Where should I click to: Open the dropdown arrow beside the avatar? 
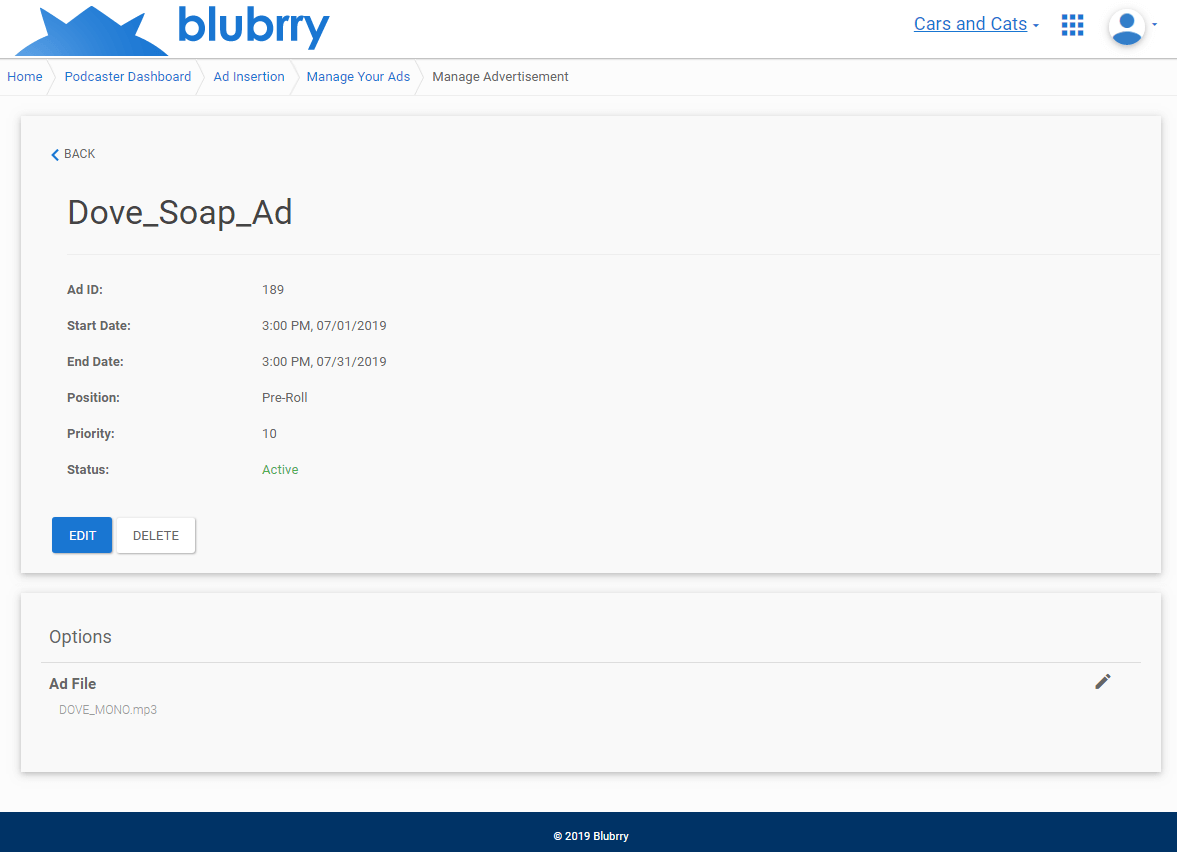pyautogui.click(x=1154, y=25)
